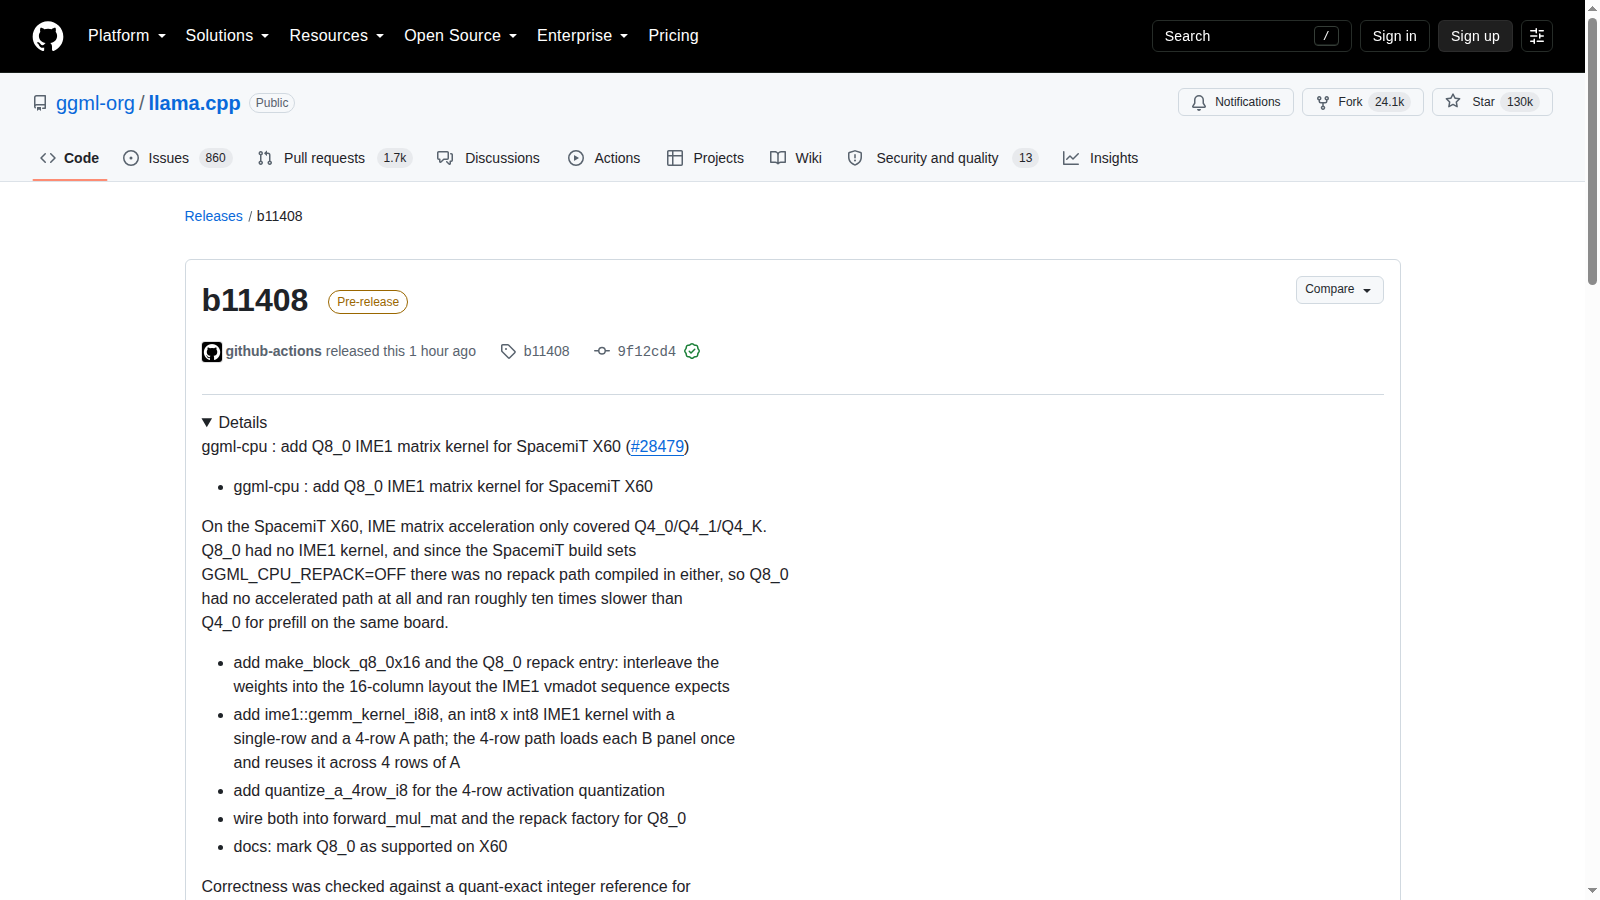This screenshot has width=1600, height=900.
Task: Click the tag icon beside b11408
Action: [508, 351]
